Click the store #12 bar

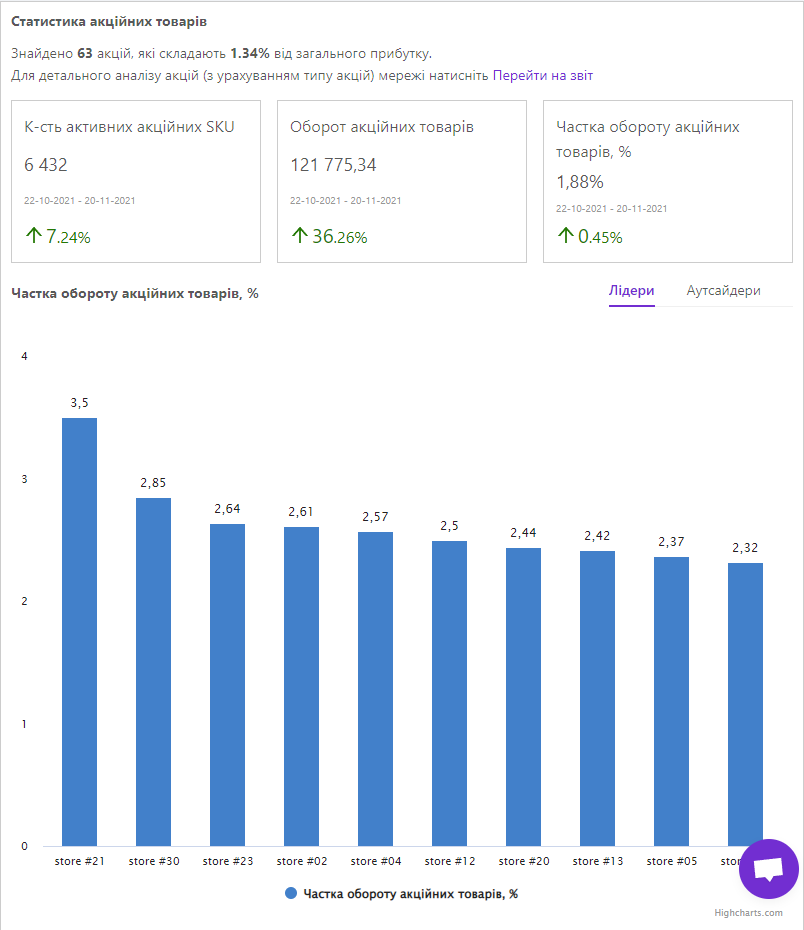coord(449,694)
